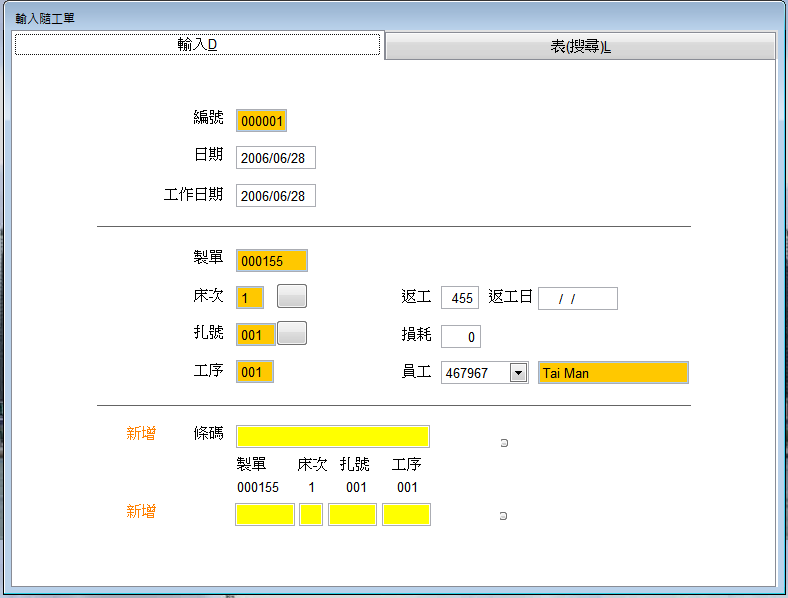The image size is (788, 598).
Task: Focus the yellow 床次 field in bottom row
Action: tap(311, 515)
